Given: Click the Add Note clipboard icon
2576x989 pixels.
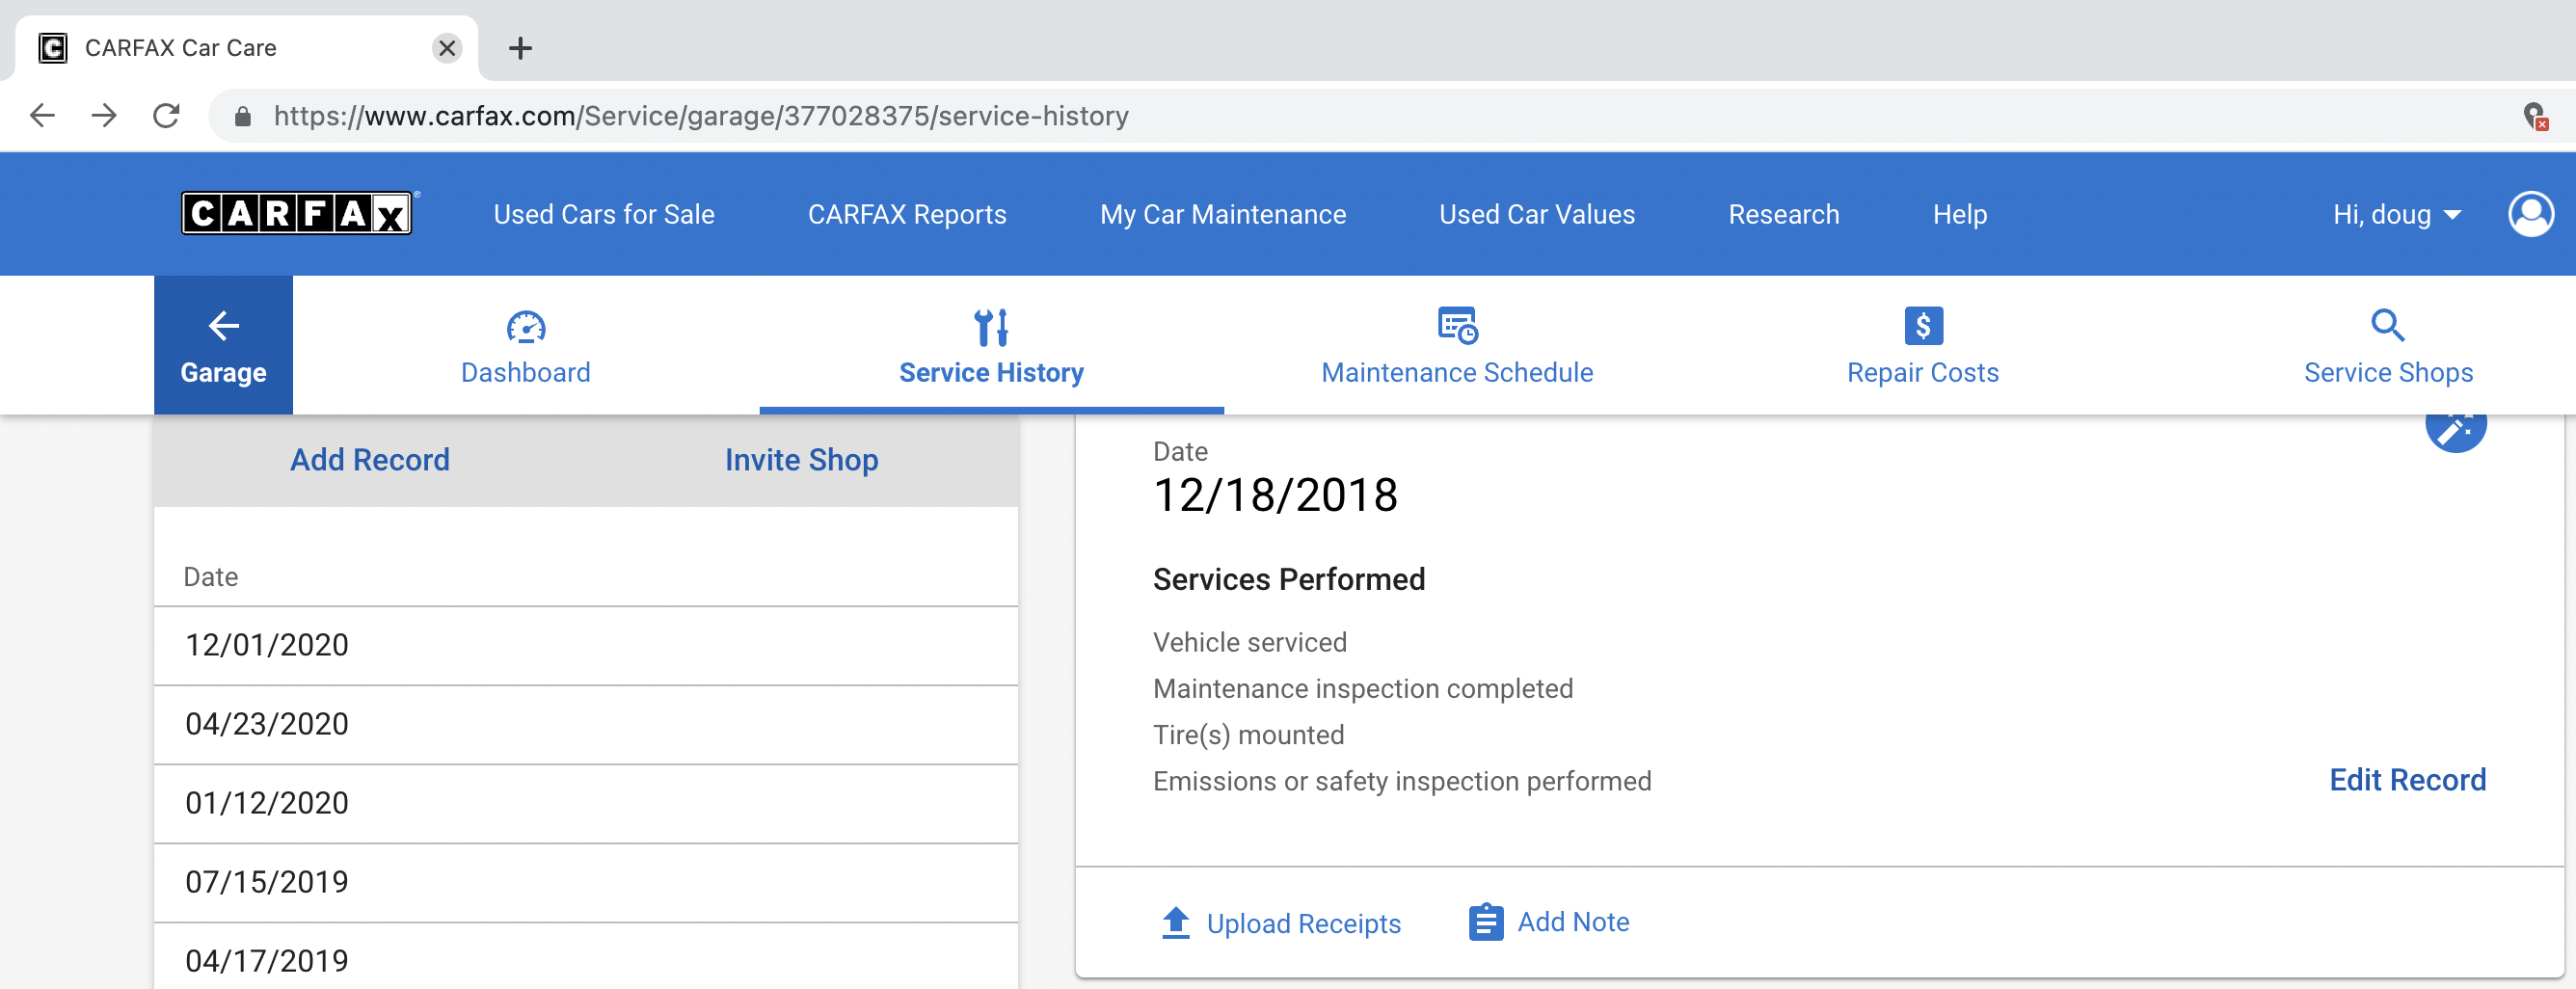Looking at the screenshot, I should [1486, 921].
